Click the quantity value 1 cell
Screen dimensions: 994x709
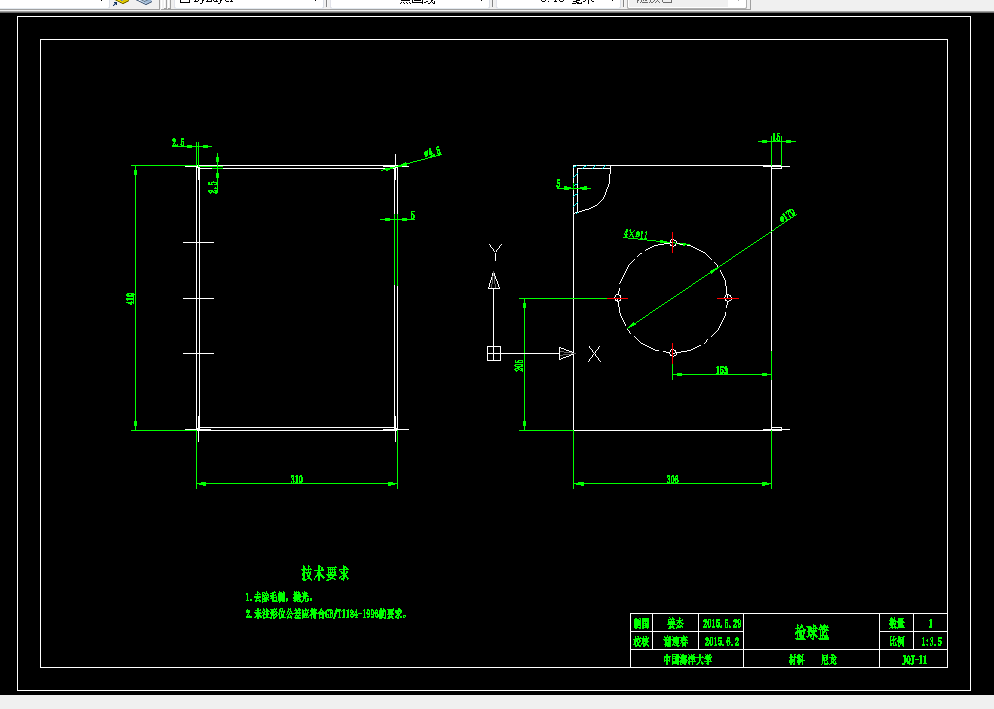coord(931,623)
